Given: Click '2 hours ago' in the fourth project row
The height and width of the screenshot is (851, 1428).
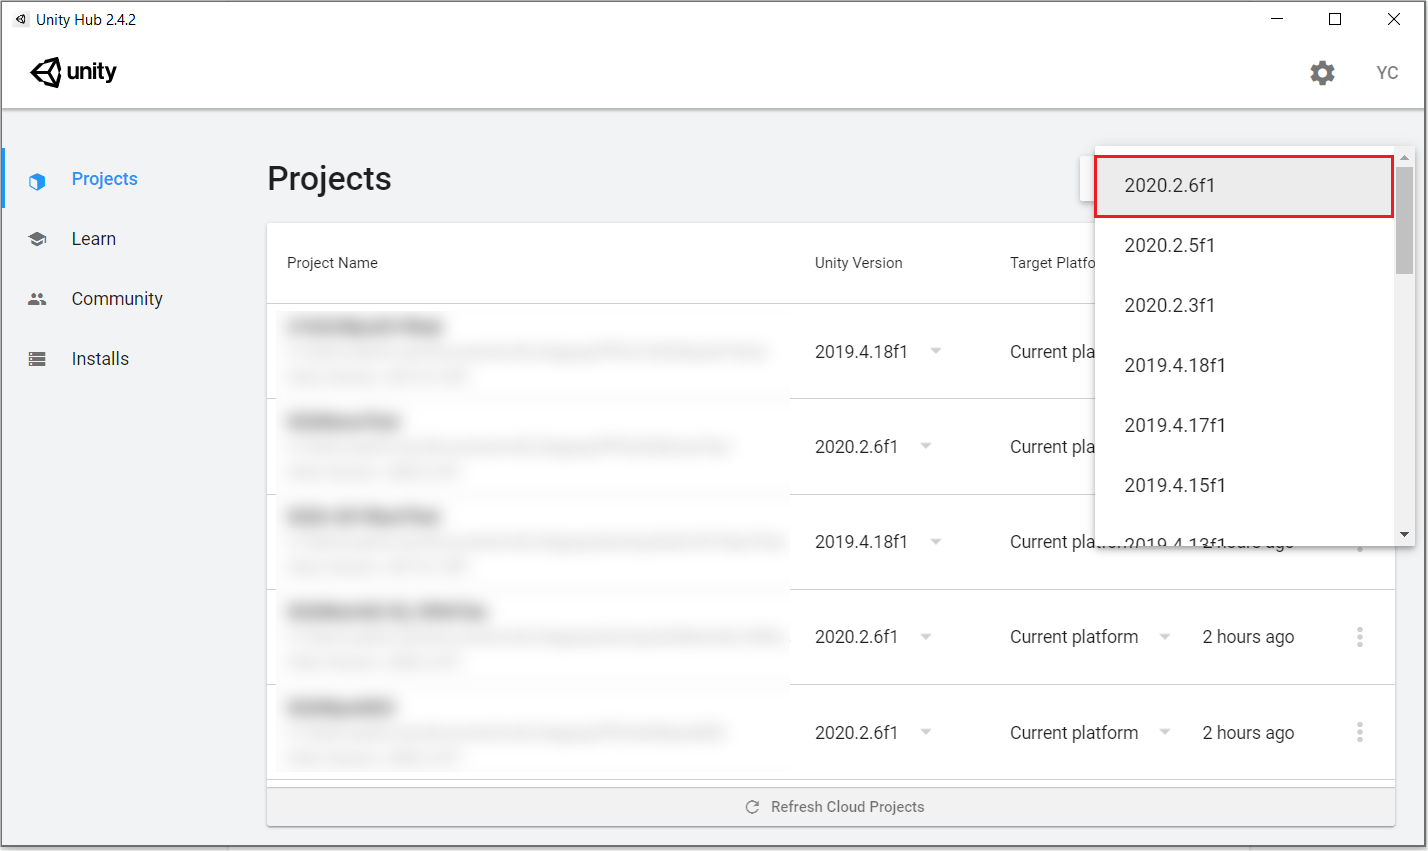Looking at the screenshot, I should pyautogui.click(x=1248, y=637).
